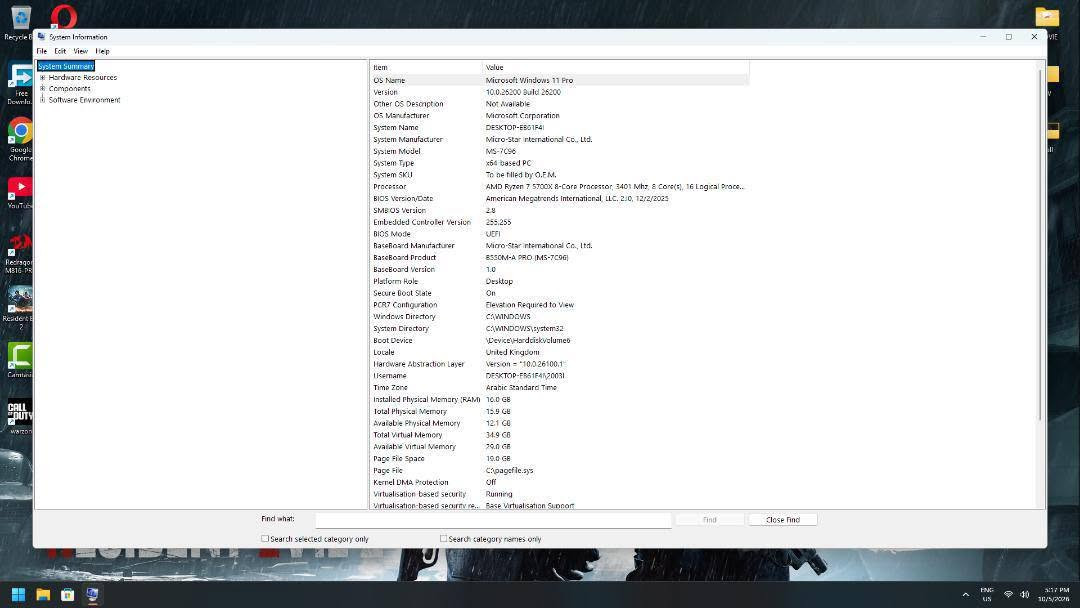This screenshot has height=608, width=1080.
Task: Select the Redragon M816 desktop shortcut
Action: pos(19,253)
